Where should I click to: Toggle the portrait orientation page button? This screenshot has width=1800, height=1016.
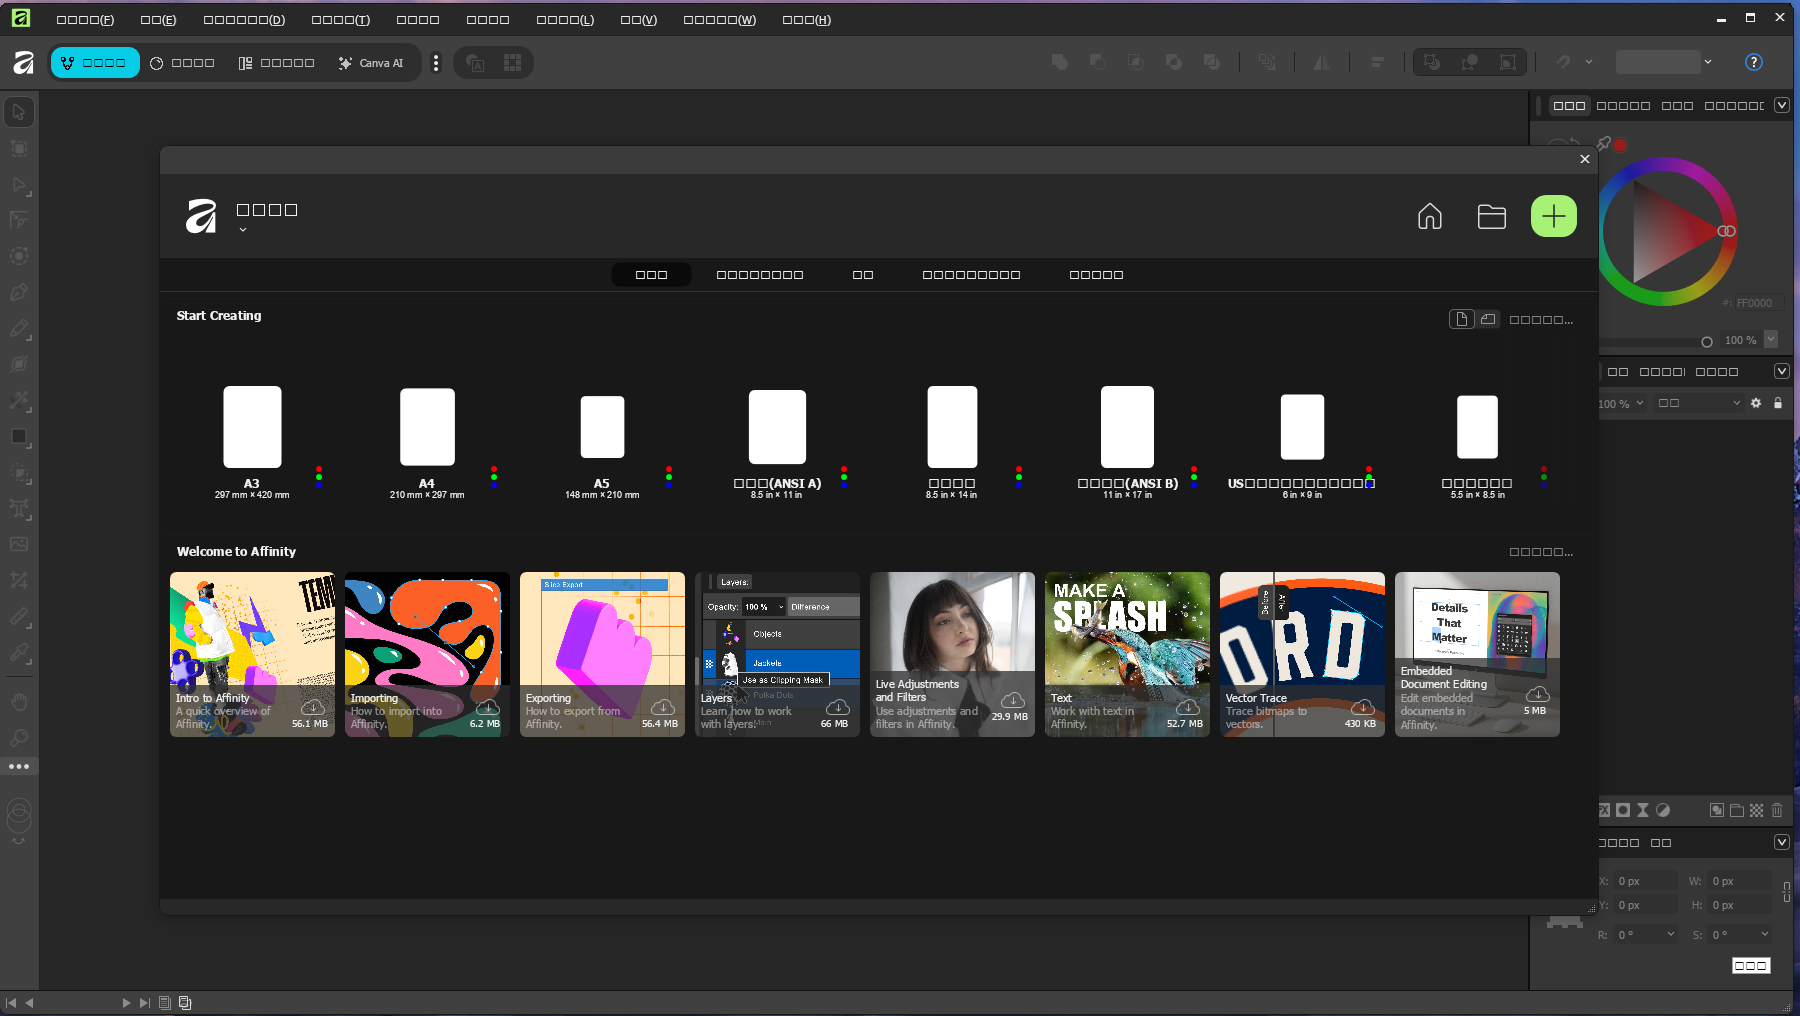[x=1462, y=319]
